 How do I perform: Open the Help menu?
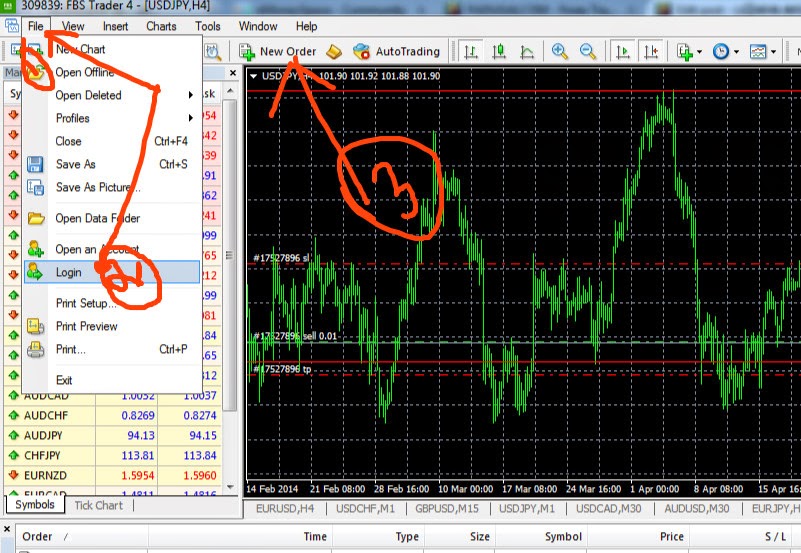coord(307,26)
